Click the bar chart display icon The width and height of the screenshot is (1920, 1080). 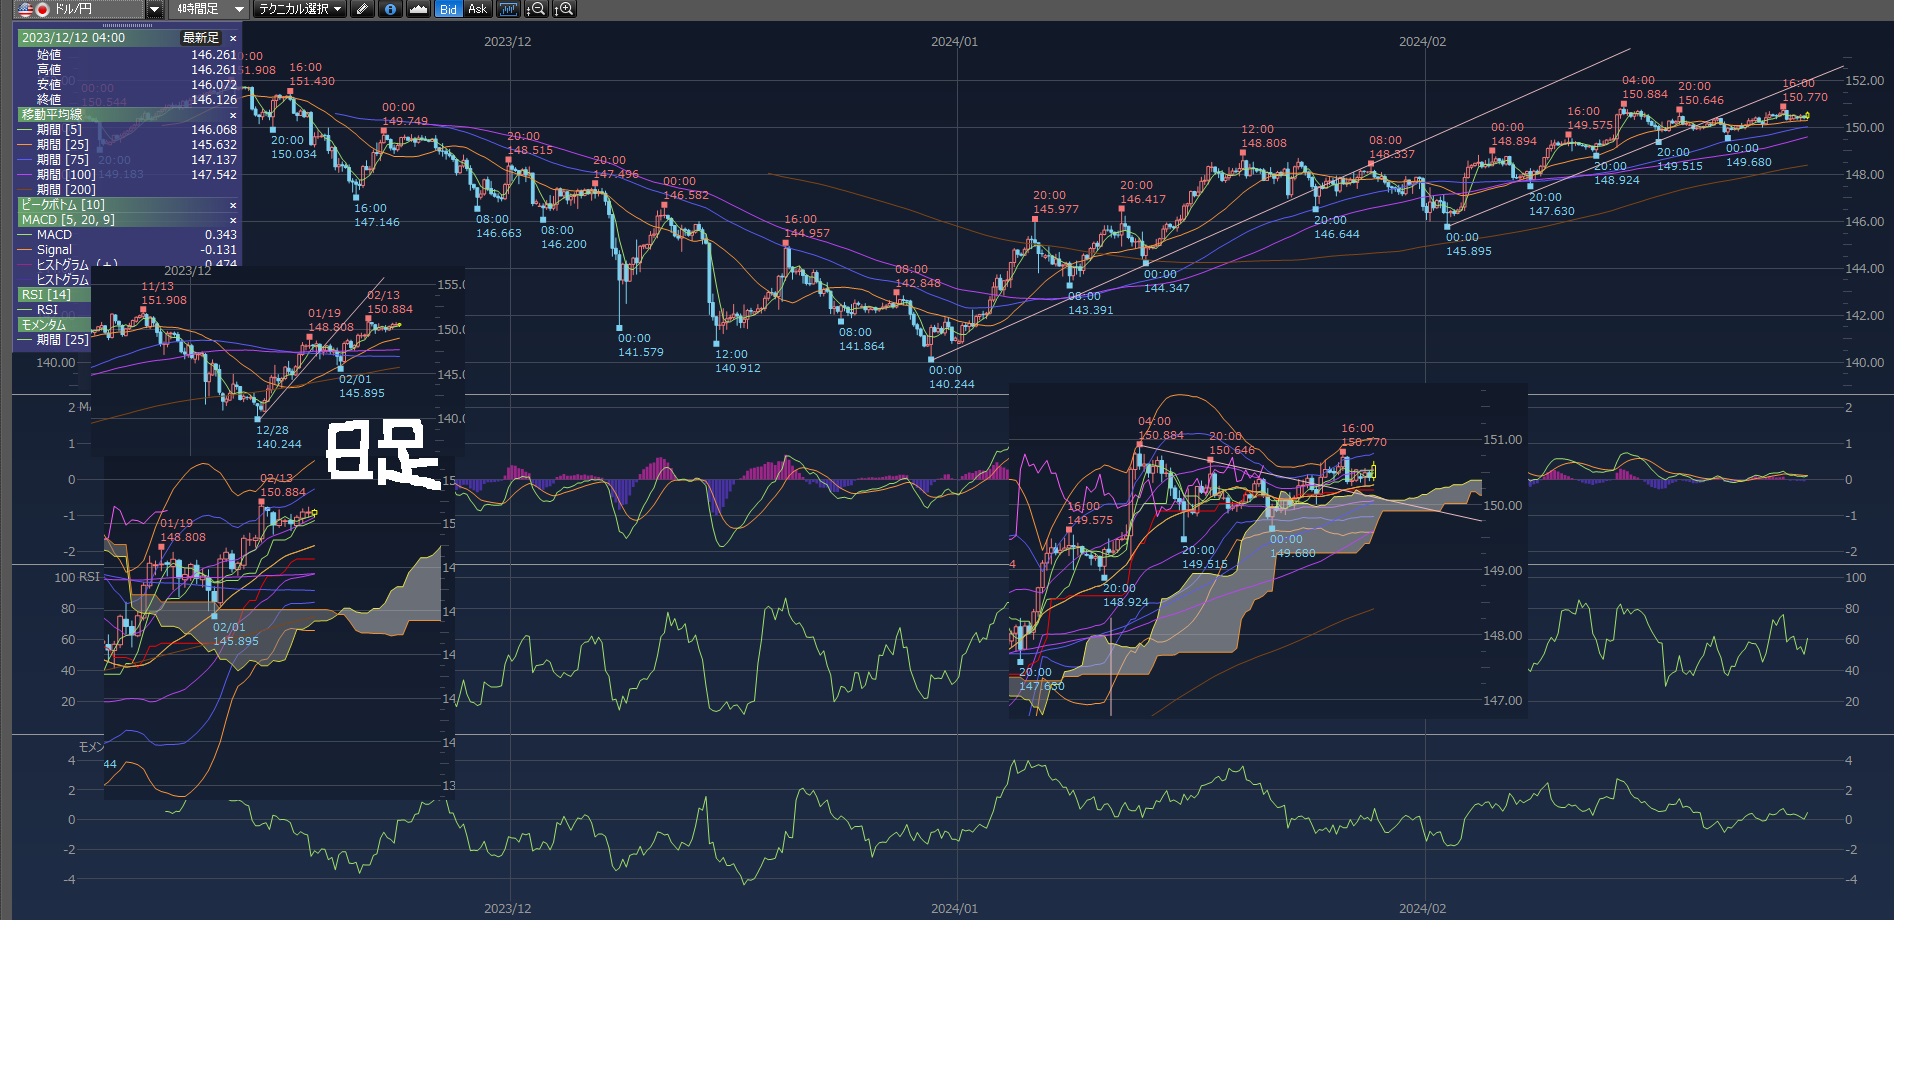coord(508,9)
